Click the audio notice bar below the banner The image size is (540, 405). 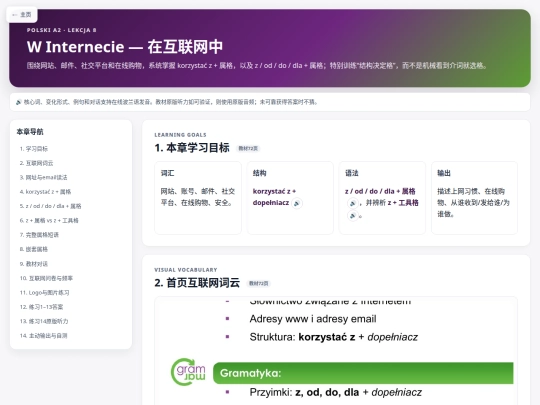tap(270, 102)
